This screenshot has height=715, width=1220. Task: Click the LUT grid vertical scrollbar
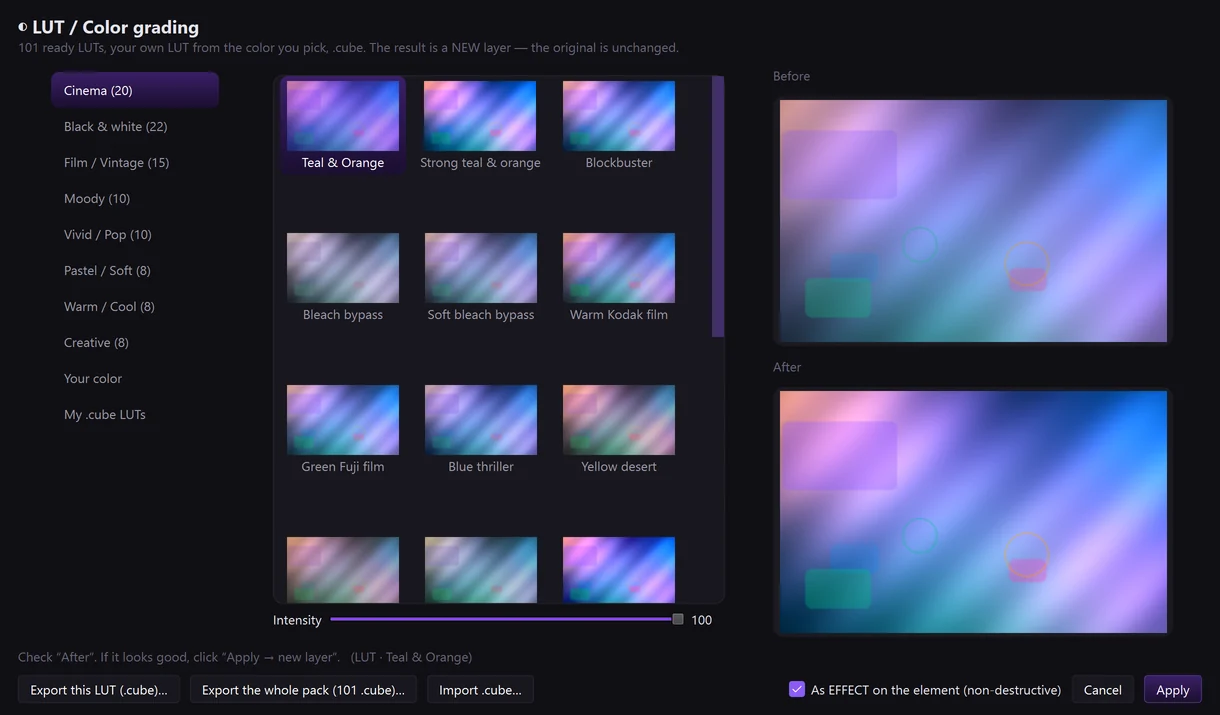point(718,207)
